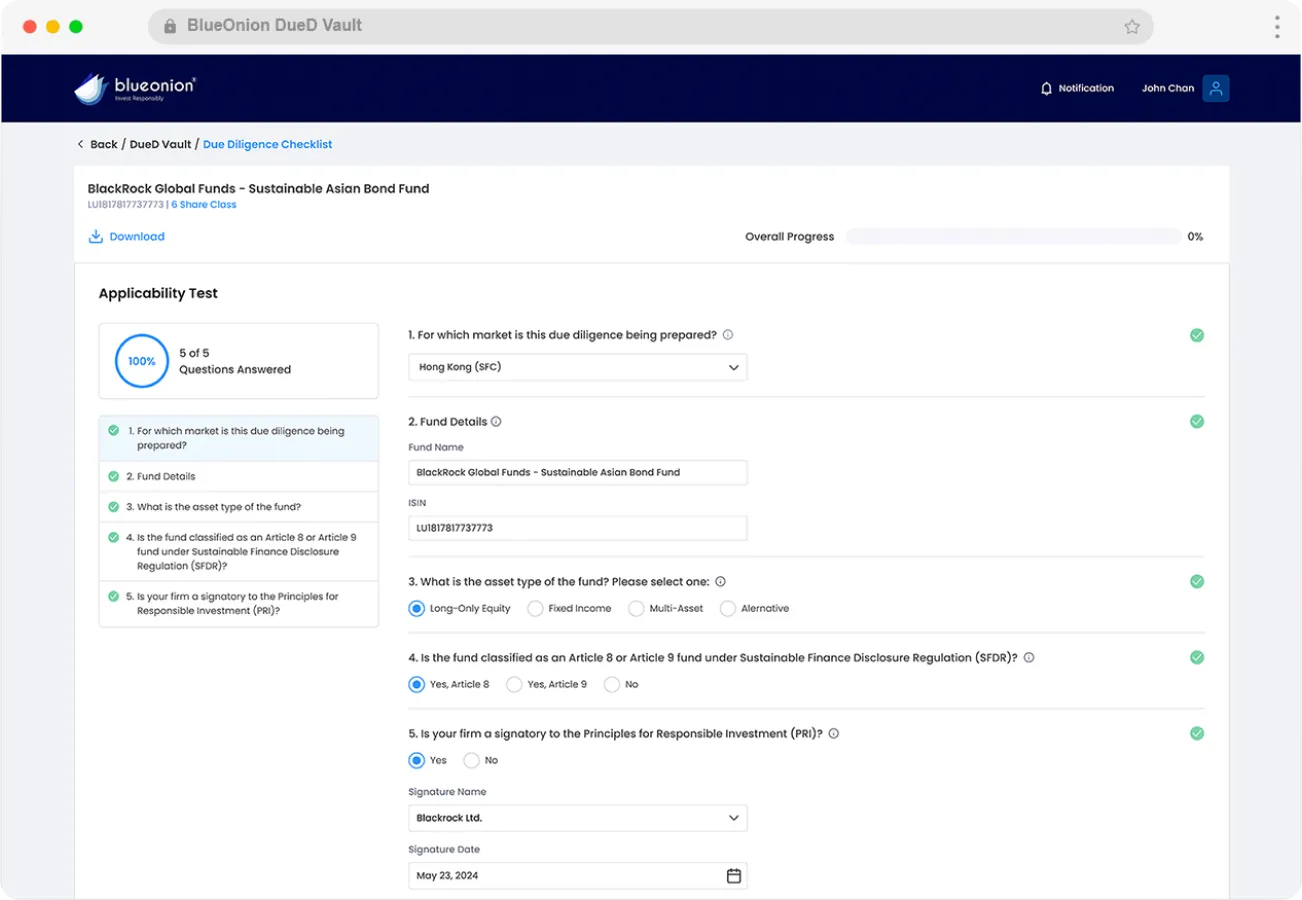
Task: Click the download arrow icon
Action: pos(96,237)
